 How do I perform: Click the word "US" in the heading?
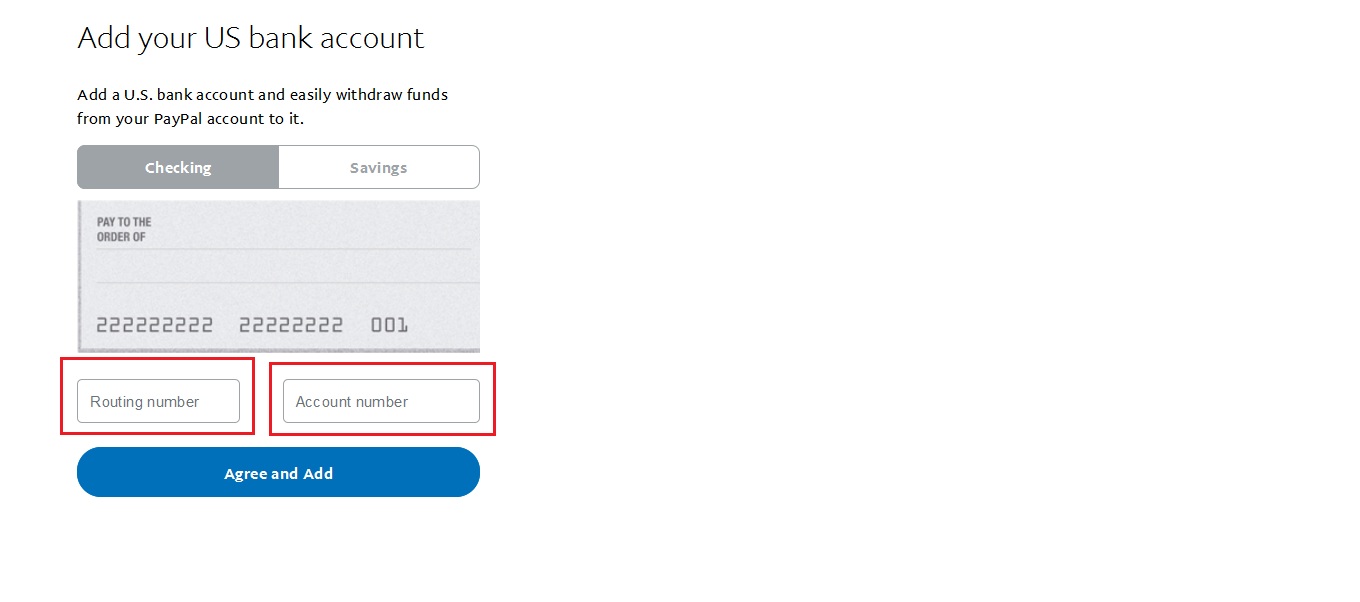point(222,38)
